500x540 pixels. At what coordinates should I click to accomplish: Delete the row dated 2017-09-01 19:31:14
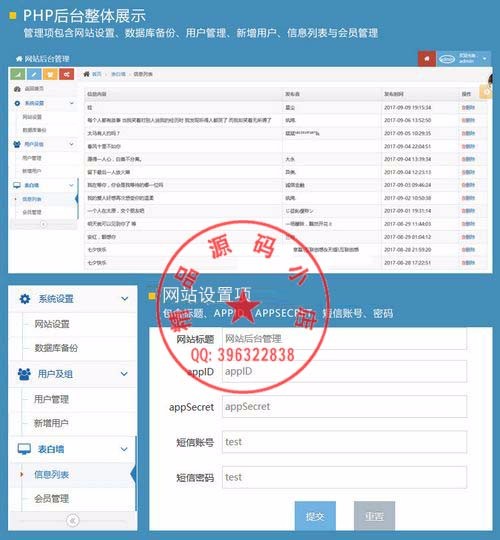[468, 211]
